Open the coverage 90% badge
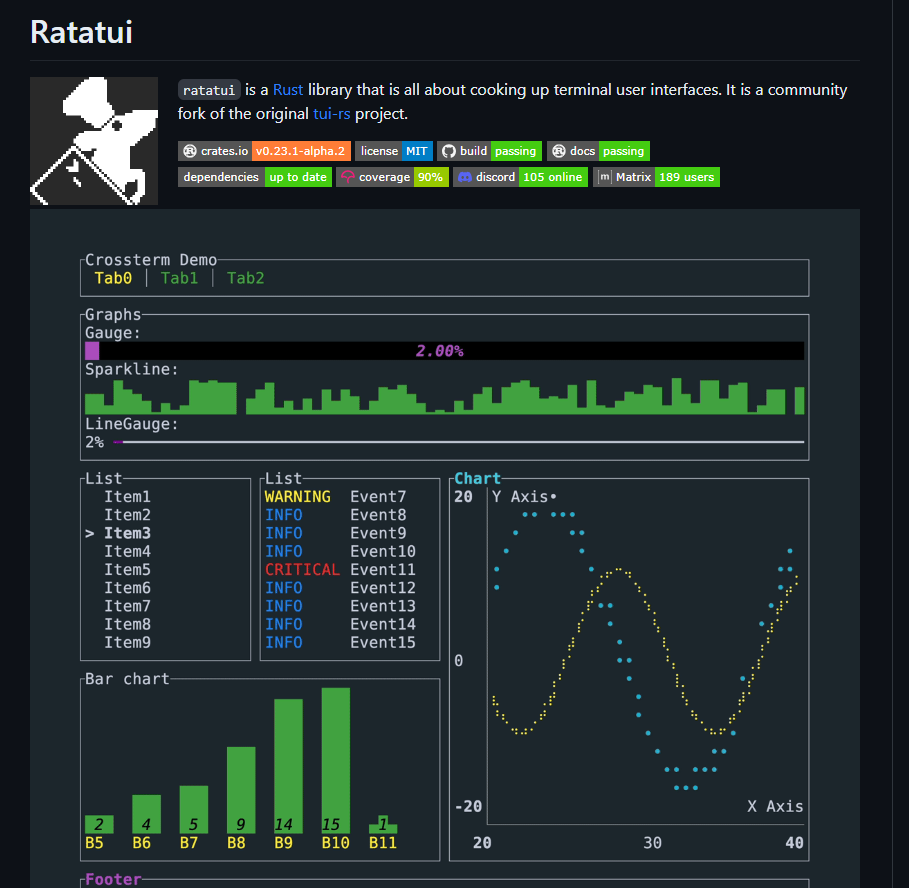909x888 pixels. (x=394, y=177)
